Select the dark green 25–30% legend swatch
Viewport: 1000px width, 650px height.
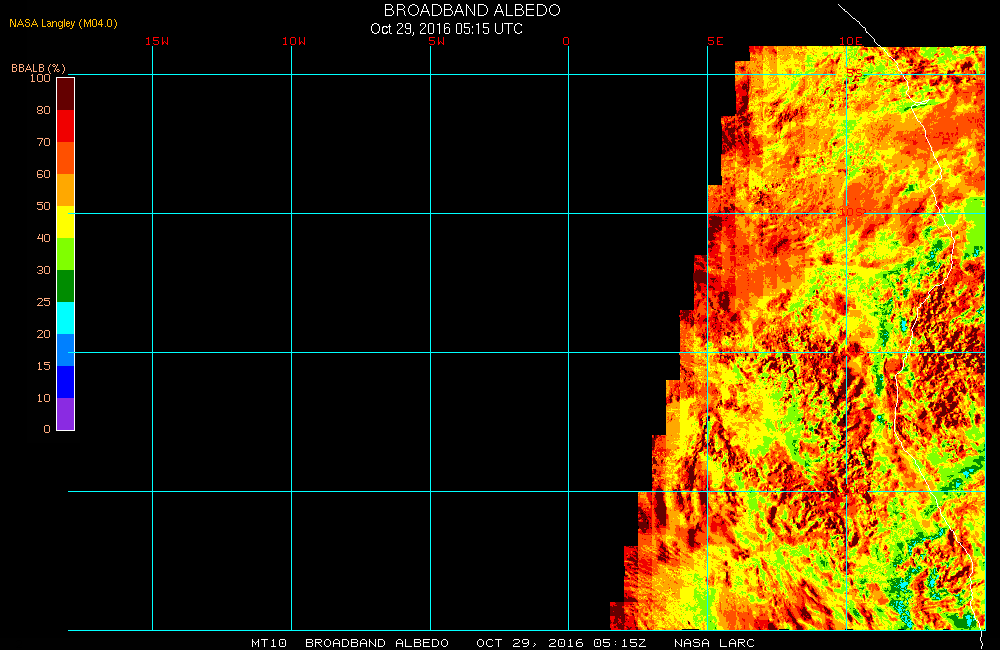point(65,286)
